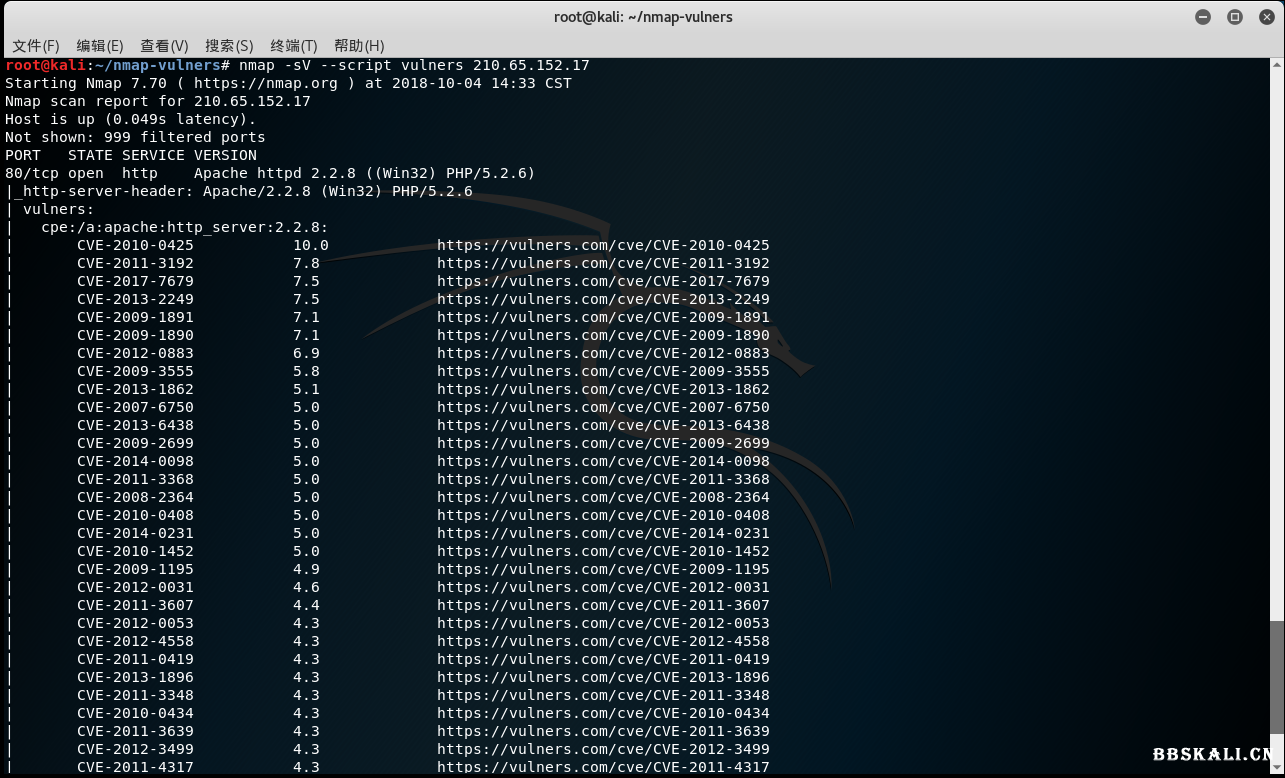
Task: Open the vulners link for CVE-2010-0425
Action: [x=603, y=246]
